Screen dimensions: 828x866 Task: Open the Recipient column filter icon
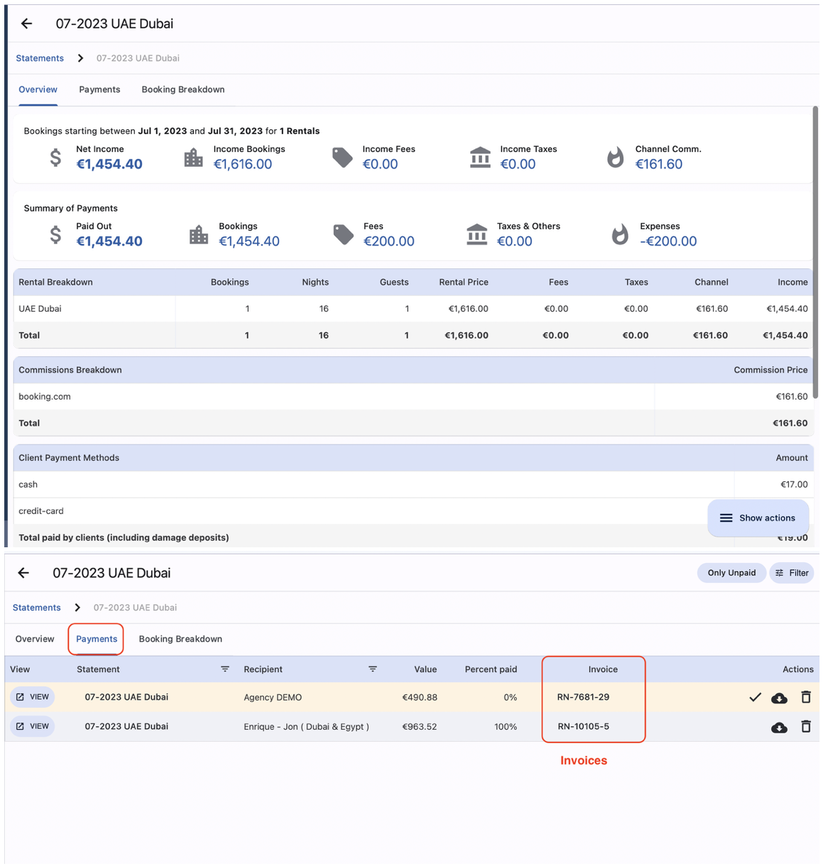[372, 669]
